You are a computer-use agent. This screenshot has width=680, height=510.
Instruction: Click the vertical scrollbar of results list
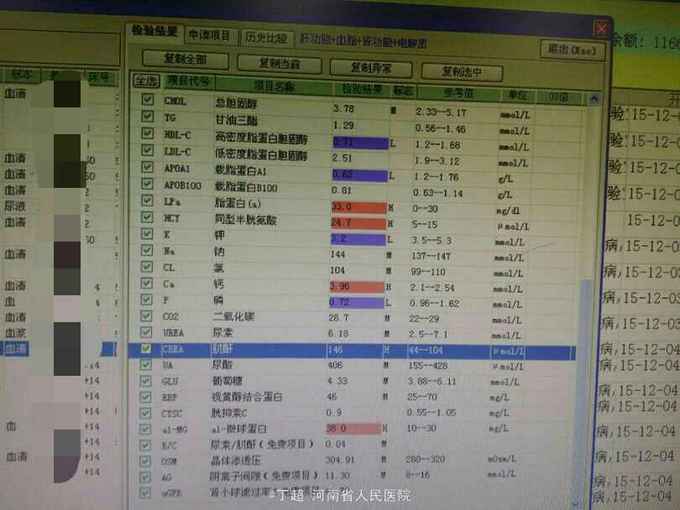(585, 300)
